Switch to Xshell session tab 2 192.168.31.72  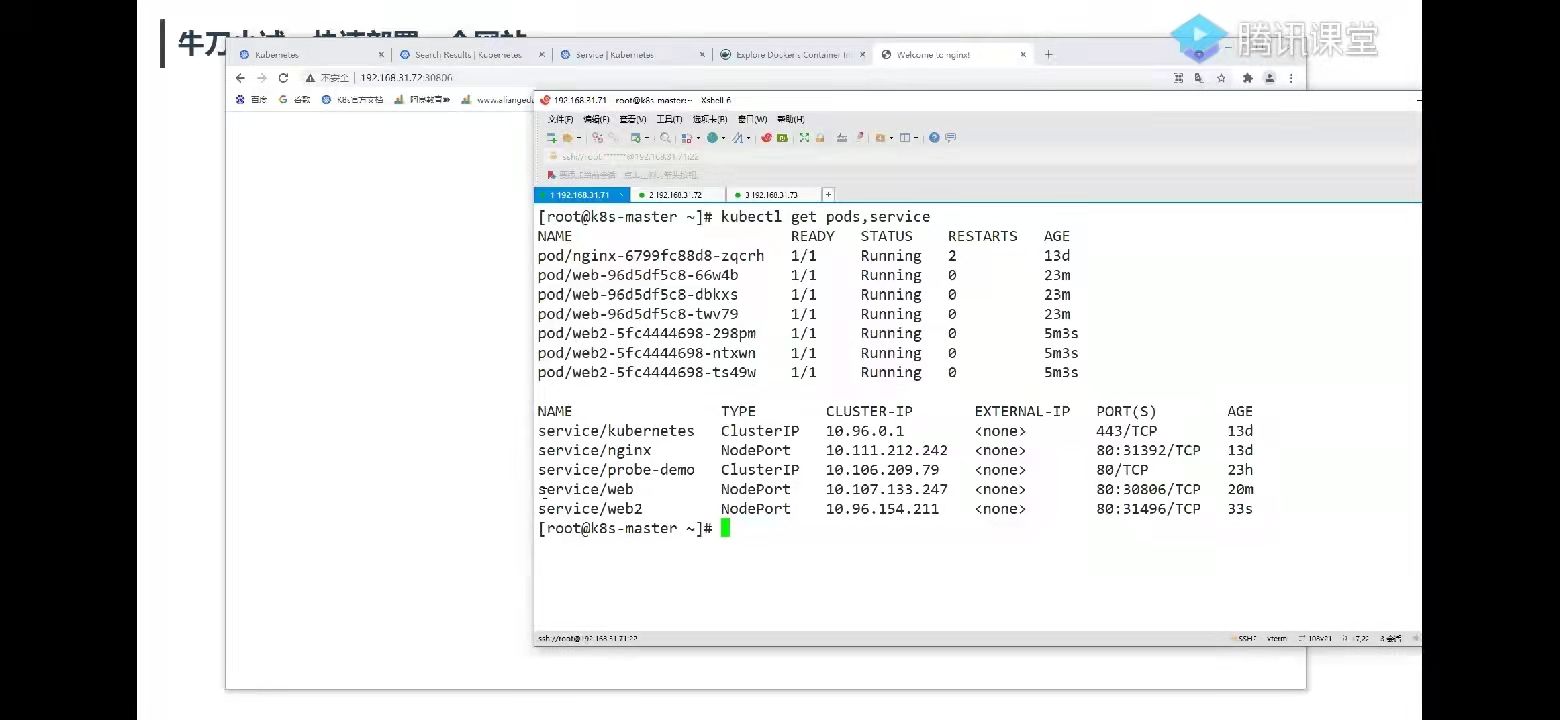[x=679, y=195]
